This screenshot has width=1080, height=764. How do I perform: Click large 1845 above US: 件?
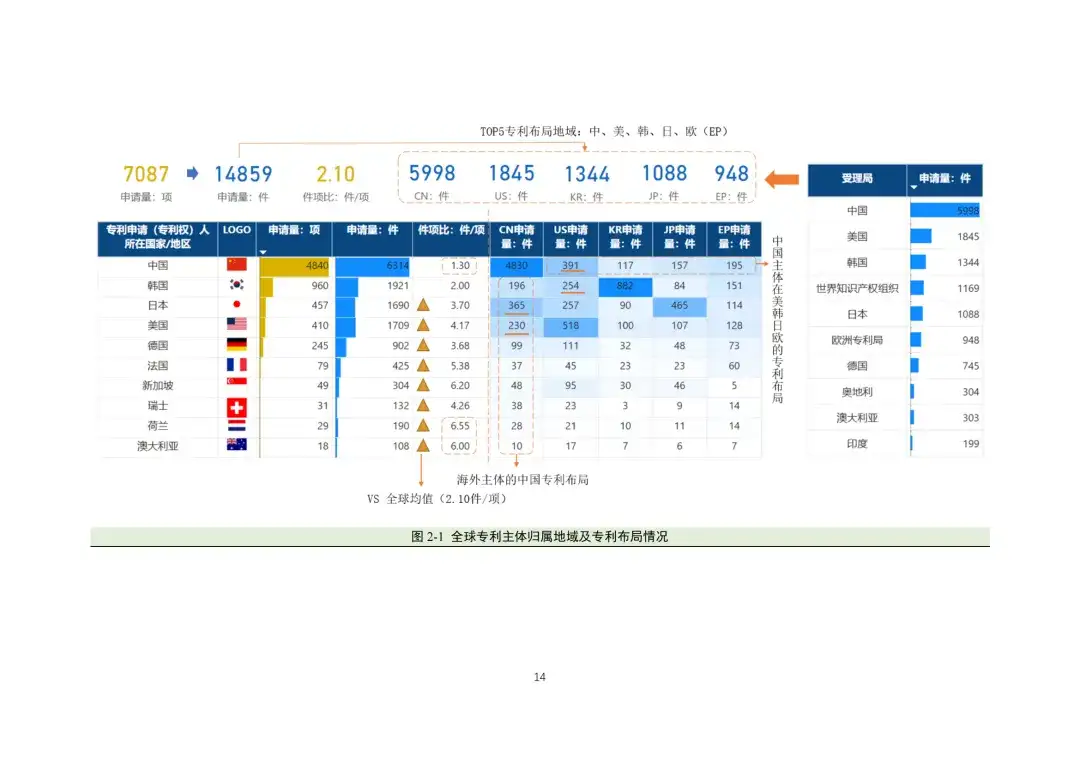(x=511, y=174)
